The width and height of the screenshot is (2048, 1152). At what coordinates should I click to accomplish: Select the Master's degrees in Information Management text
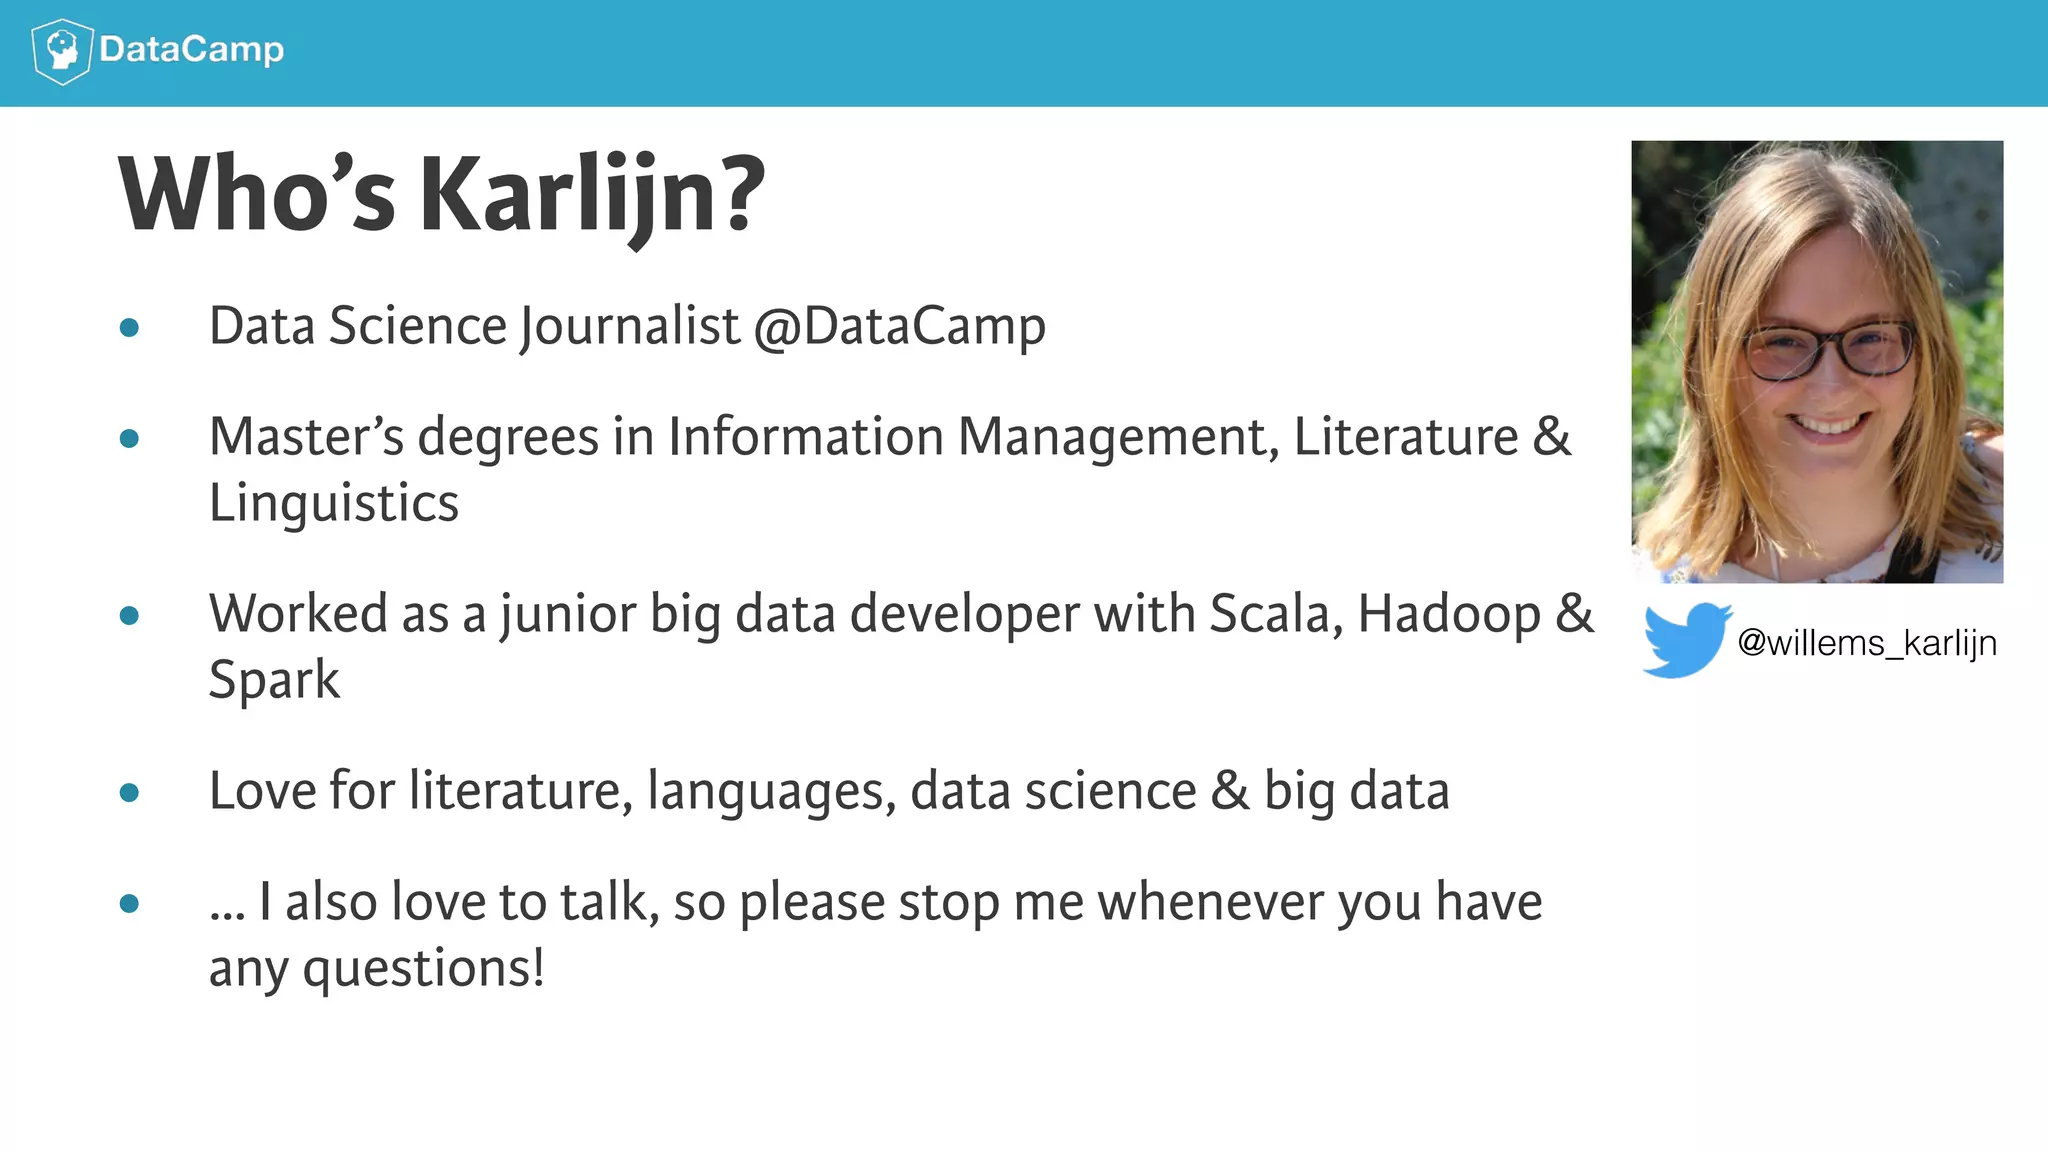pyautogui.click(x=890, y=437)
